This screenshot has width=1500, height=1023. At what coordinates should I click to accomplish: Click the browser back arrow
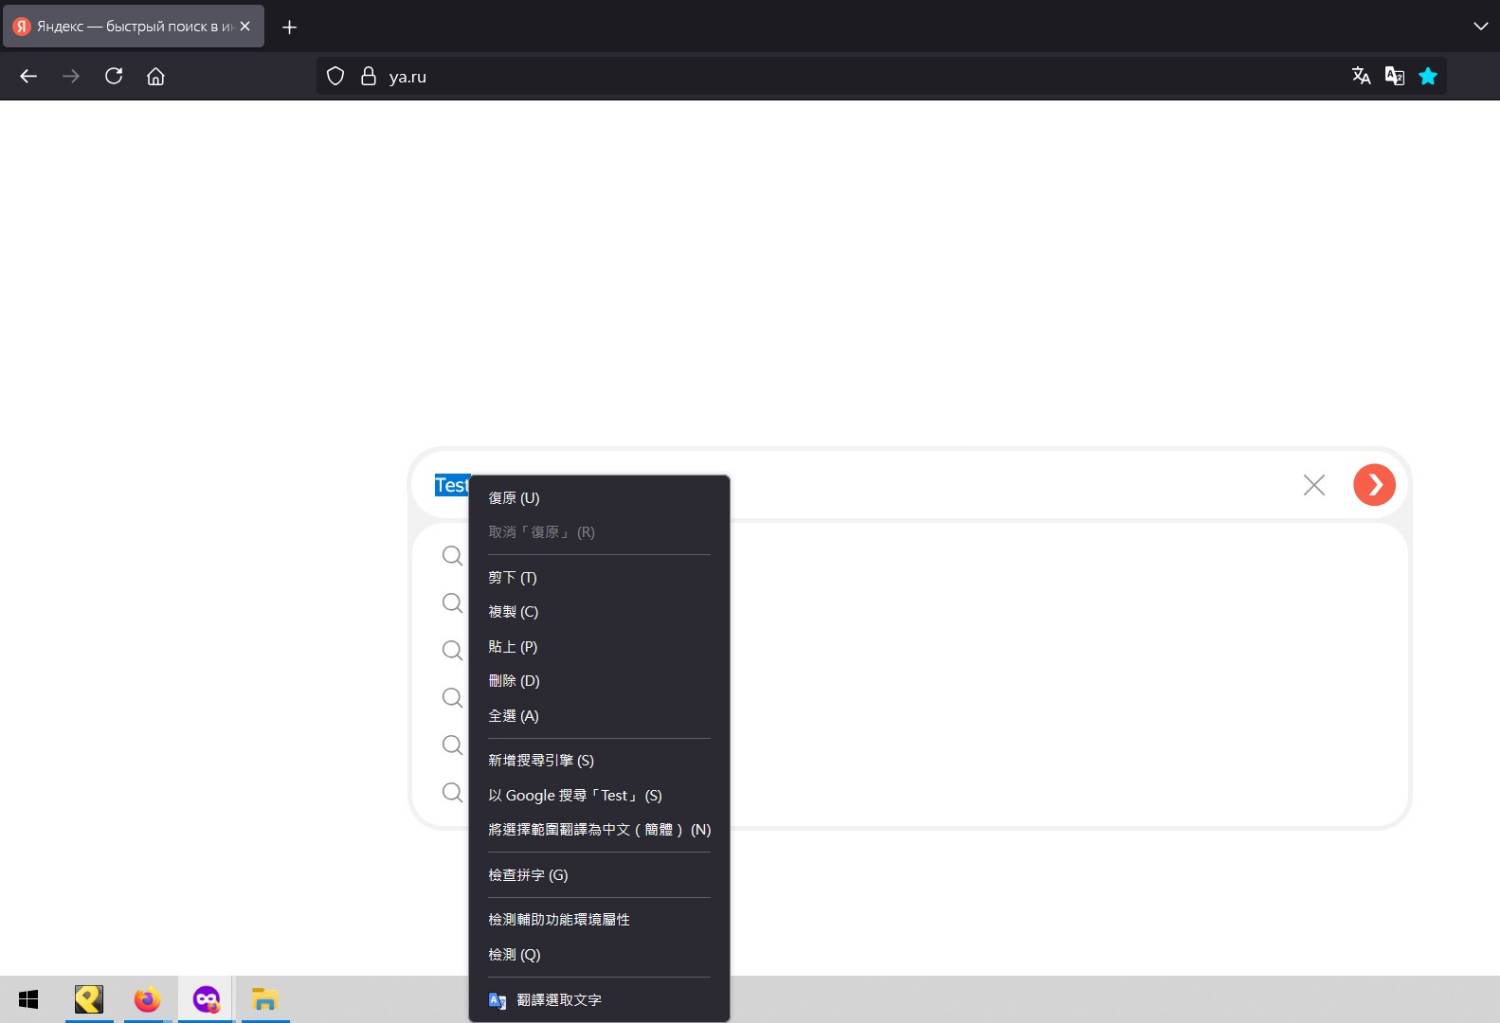click(x=28, y=76)
